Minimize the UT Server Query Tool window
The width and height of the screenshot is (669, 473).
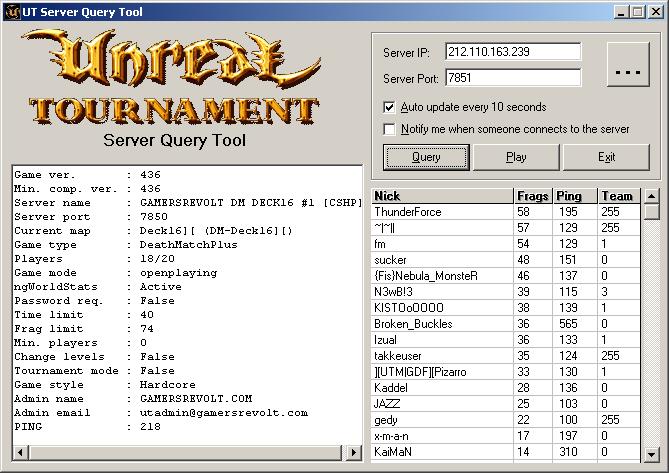point(621,12)
